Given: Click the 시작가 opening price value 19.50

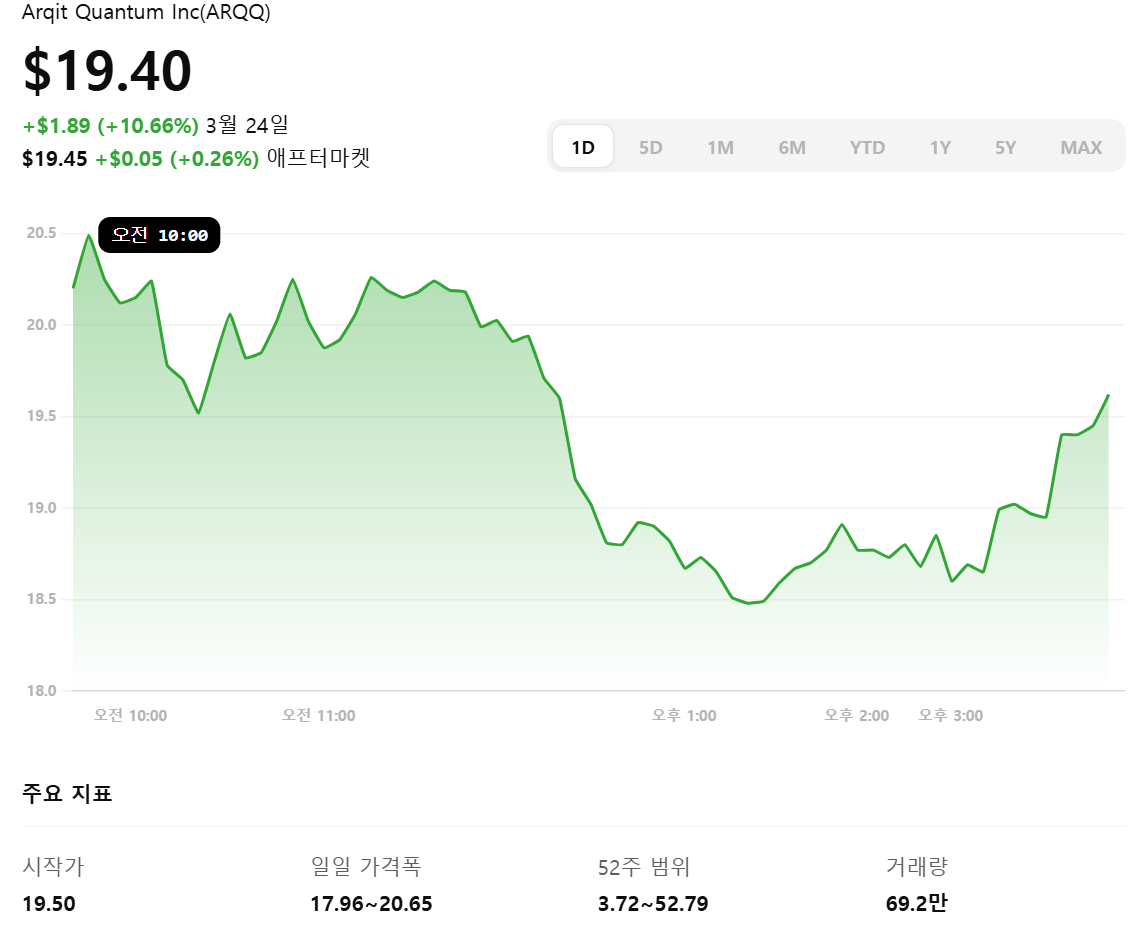Looking at the screenshot, I should click(46, 903).
